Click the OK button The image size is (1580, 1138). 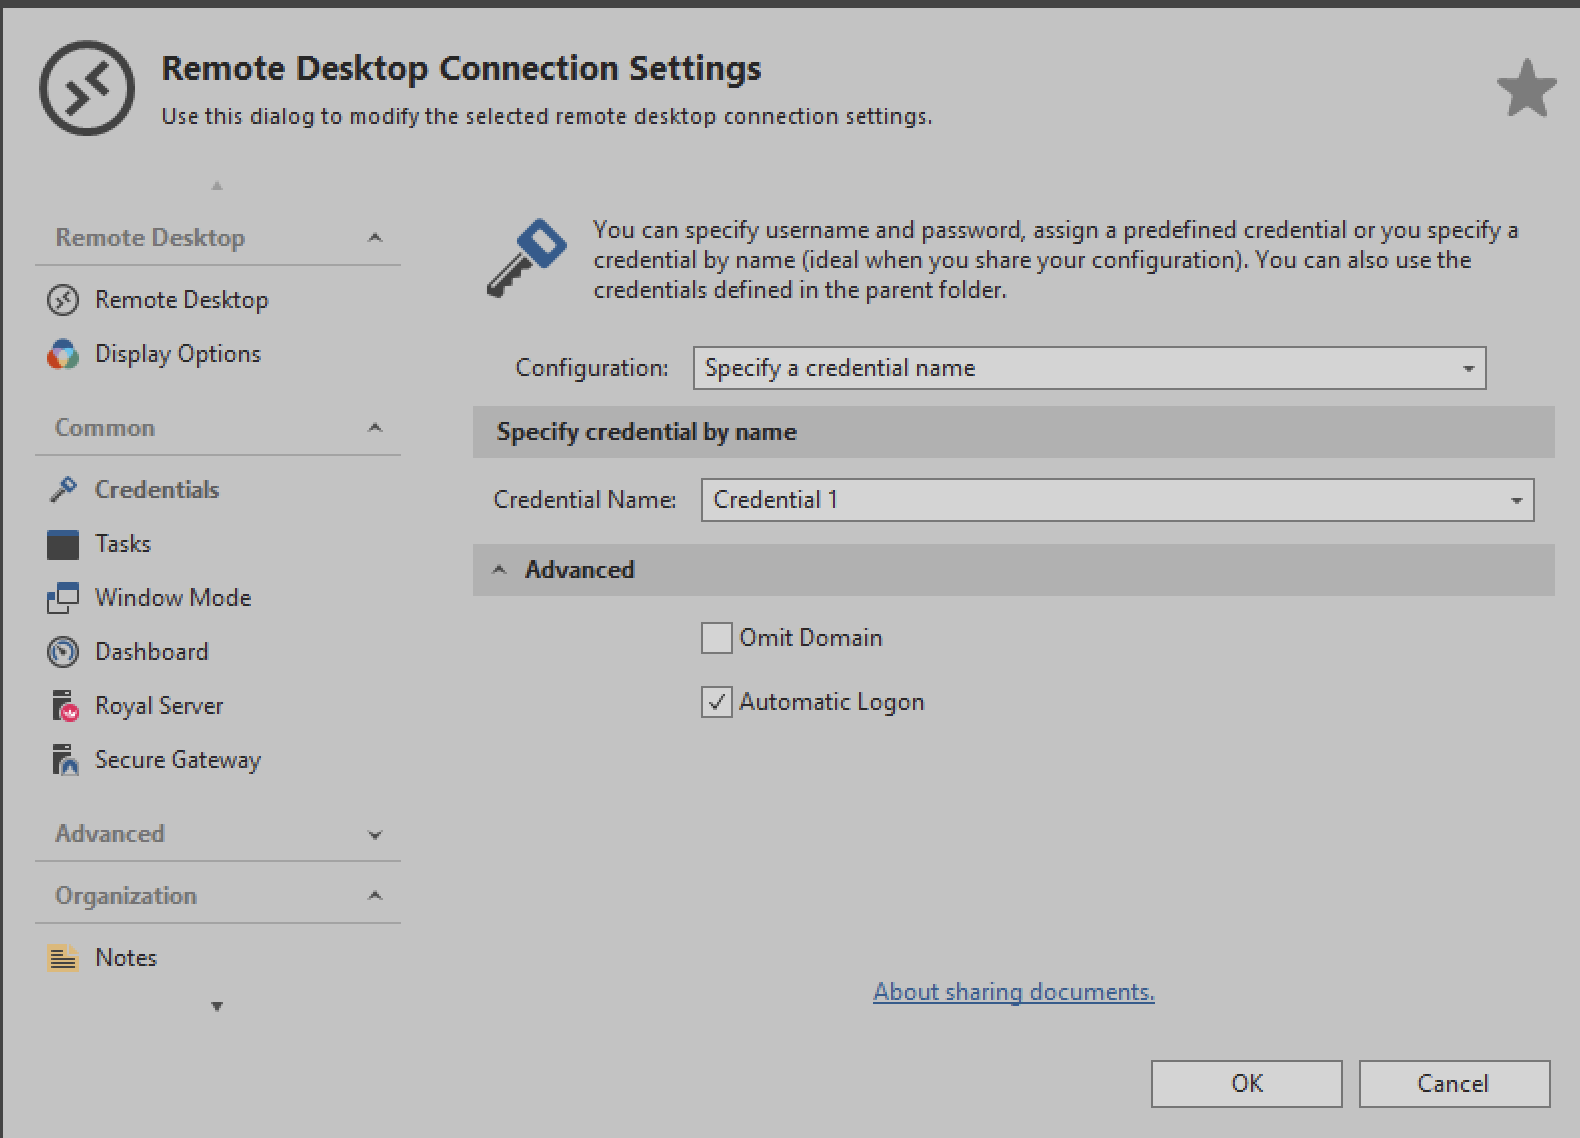(1246, 1084)
